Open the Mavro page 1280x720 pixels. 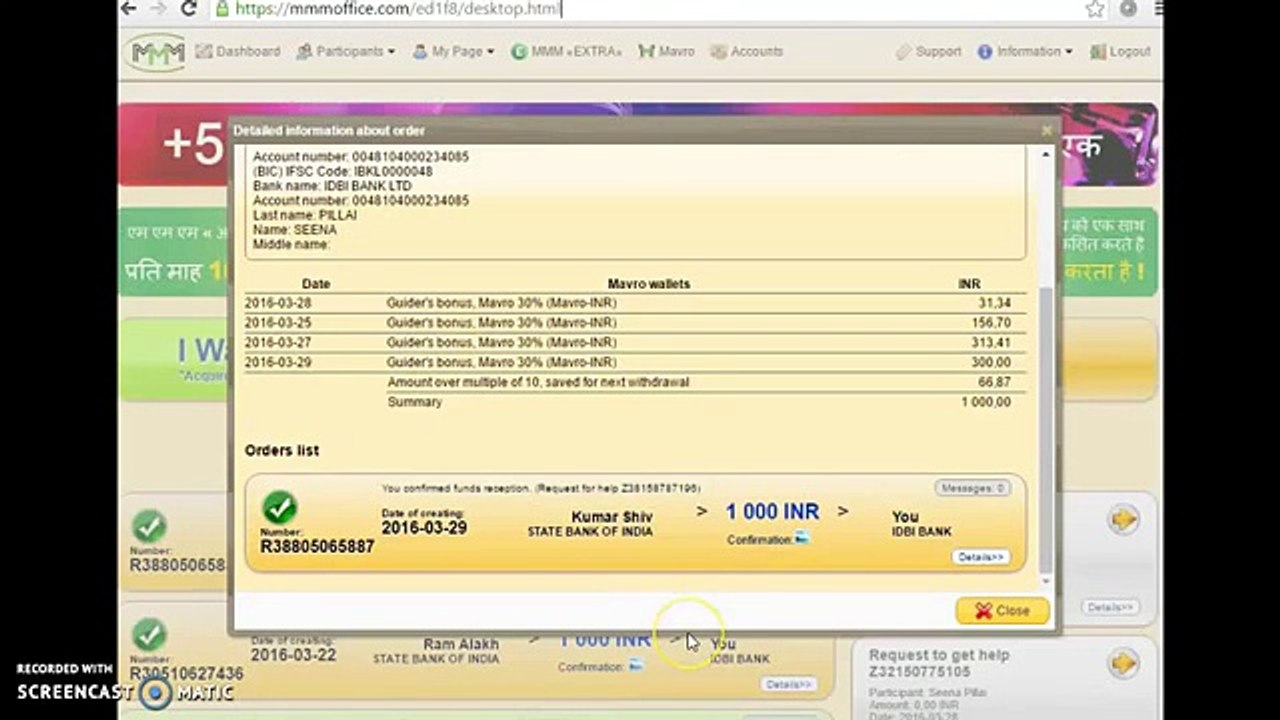coord(666,51)
